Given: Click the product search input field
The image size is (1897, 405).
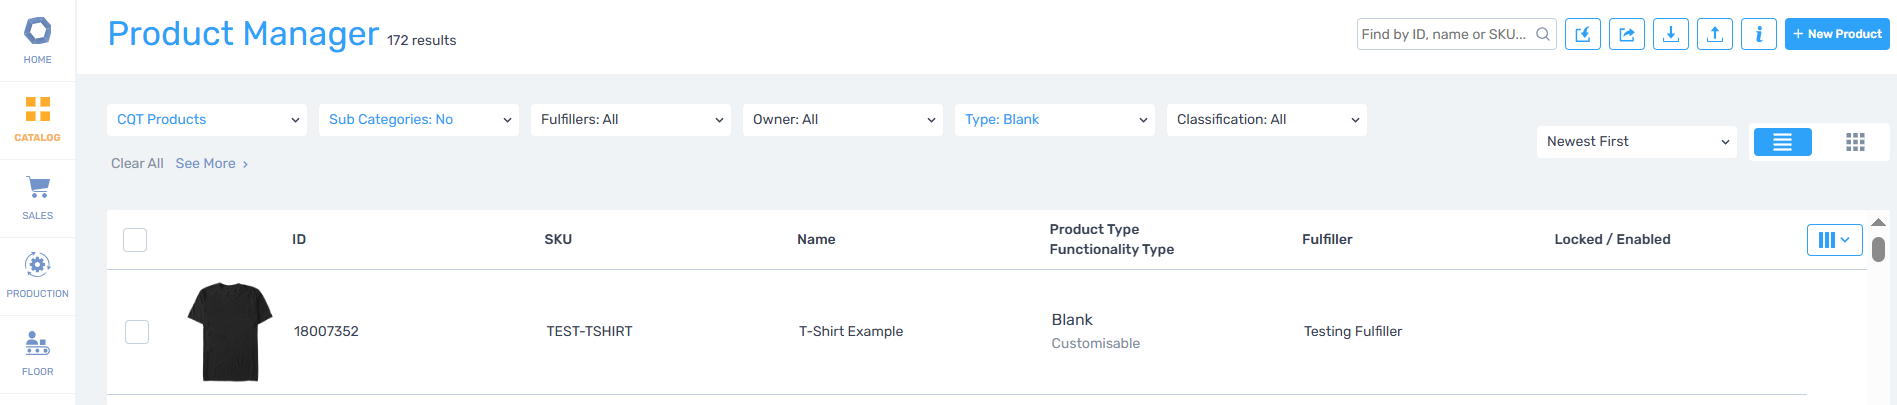Looking at the screenshot, I should coord(1444,34).
